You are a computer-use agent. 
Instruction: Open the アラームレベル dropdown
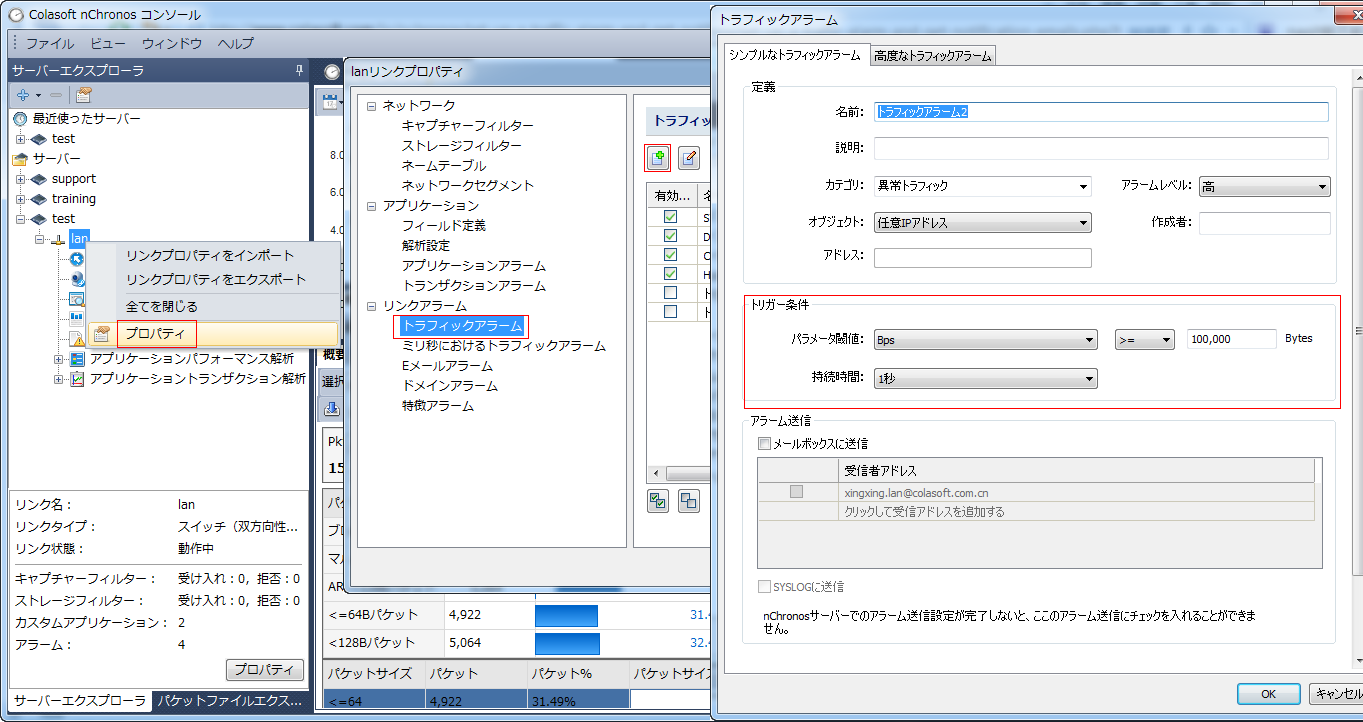pyautogui.click(x=1264, y=186)
